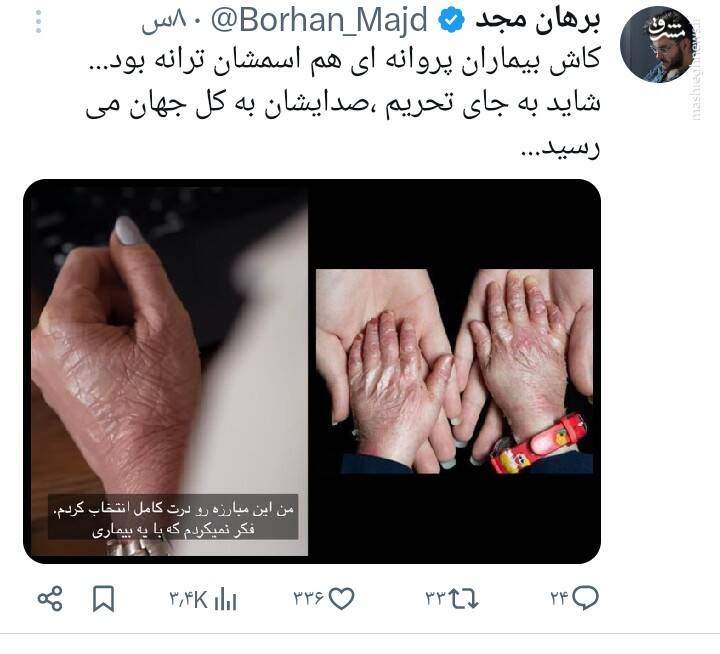
Task: Open Borhan Majd profile avatar
Action: [x=657, y=44]
